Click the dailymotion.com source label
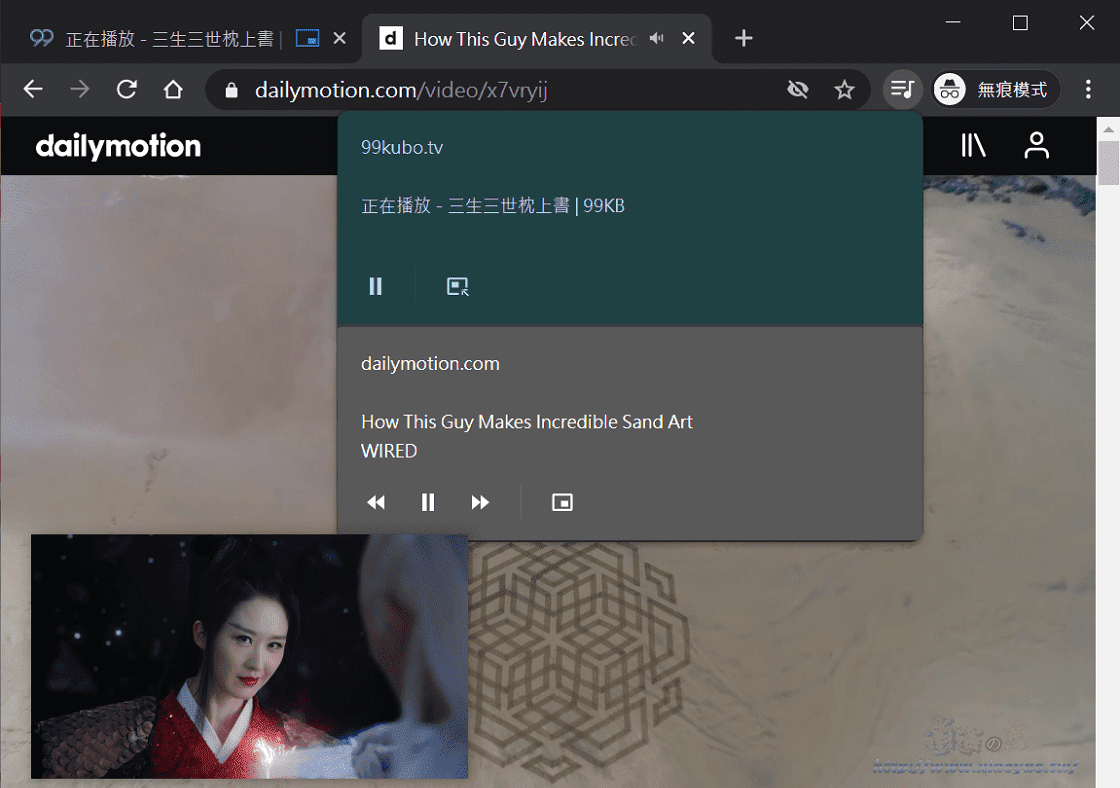 [430, 364]
